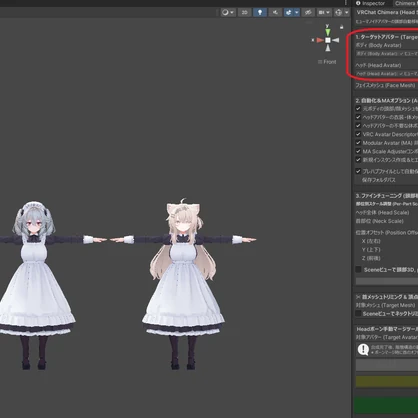Image resolution: width=418 pixels, height=418 pixels.
Task: Click the Gizmos globe icon
Action: 339,12
